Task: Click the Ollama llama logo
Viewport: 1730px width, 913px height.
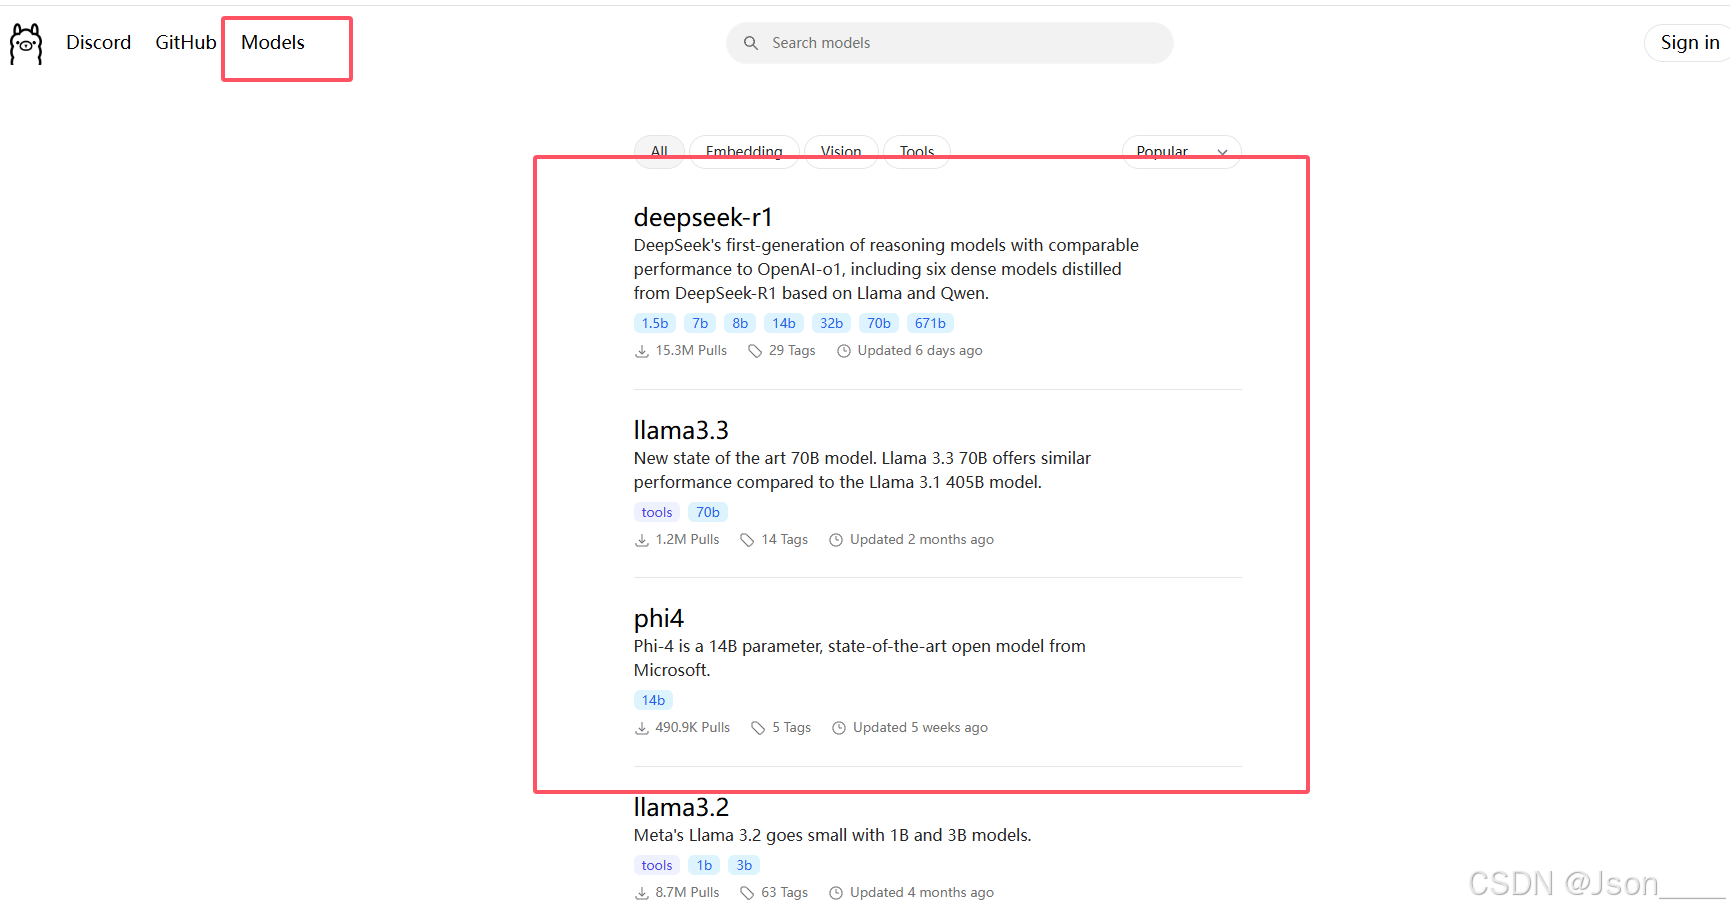Action: tap(26, 44)
